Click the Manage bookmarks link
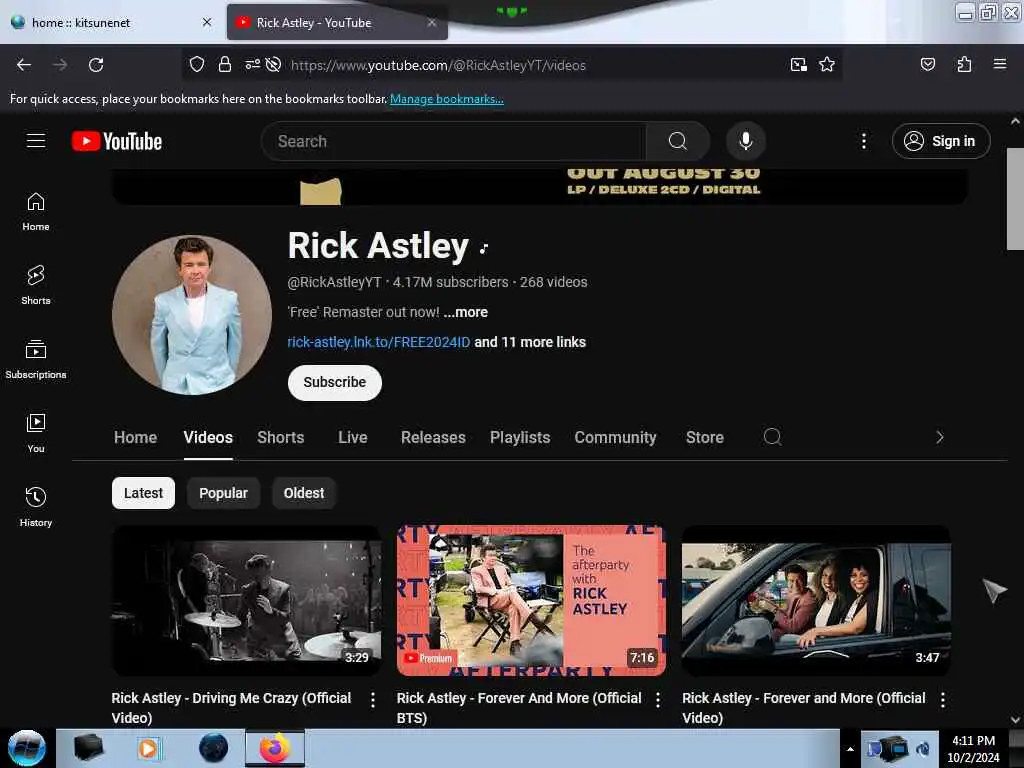 tap(447, 99)
